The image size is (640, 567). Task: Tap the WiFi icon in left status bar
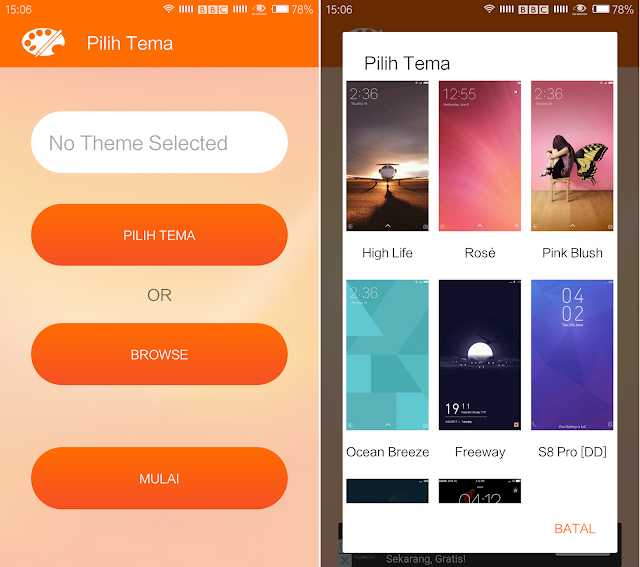[169, 9]
